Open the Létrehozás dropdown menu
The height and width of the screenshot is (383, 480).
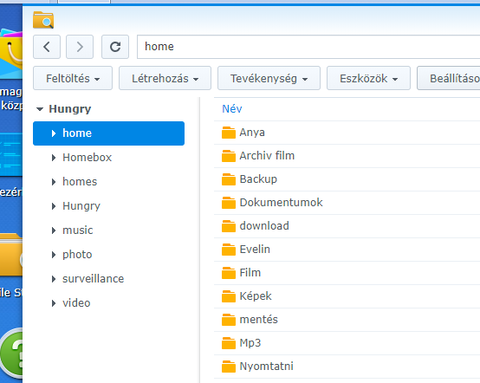165,78
